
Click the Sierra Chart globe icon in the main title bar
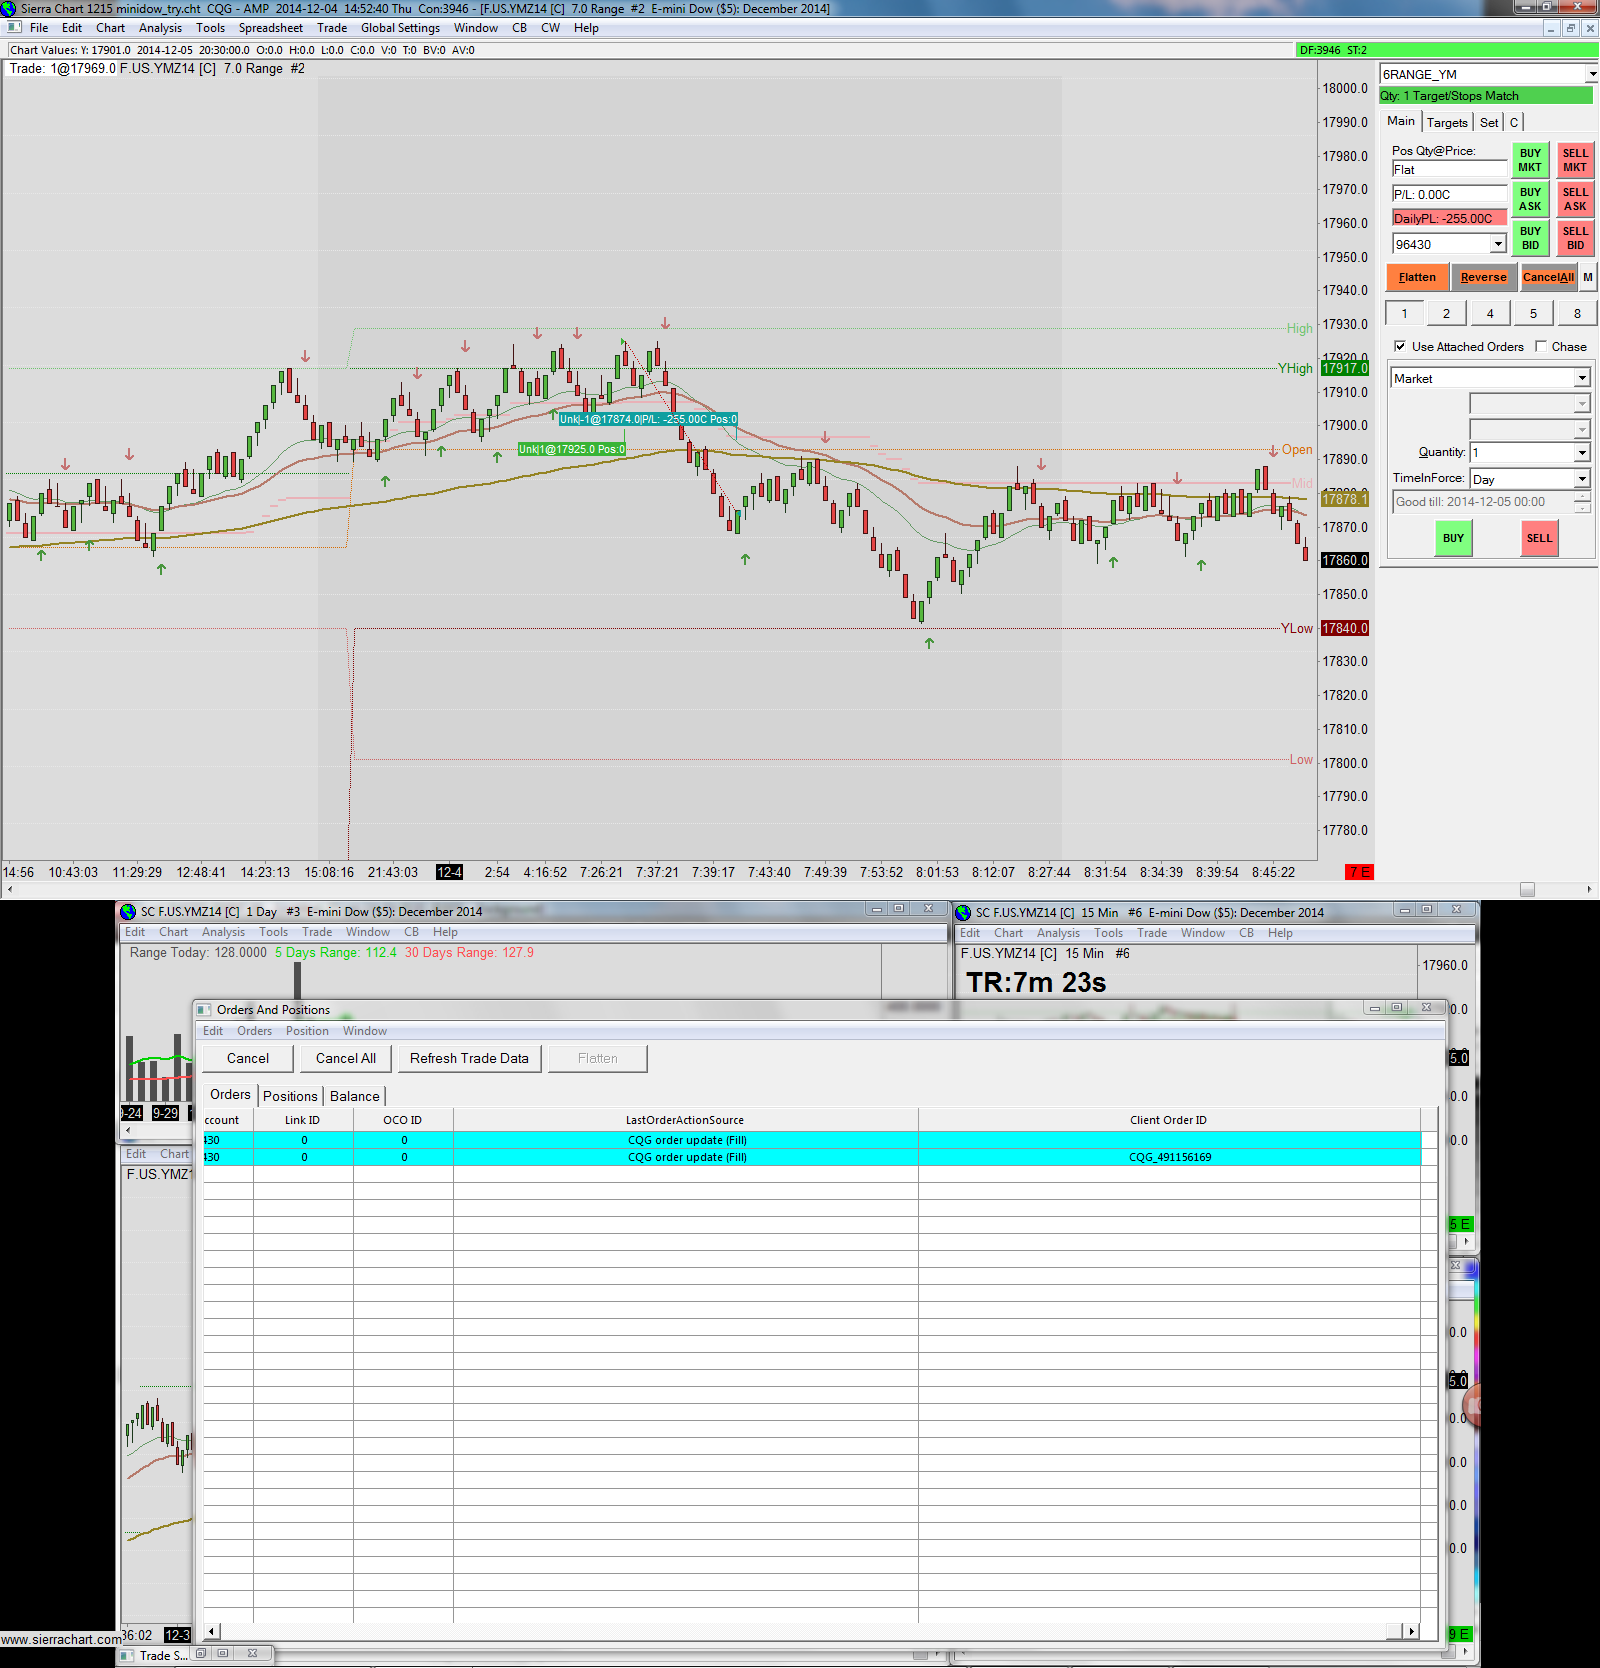point(9,9)
